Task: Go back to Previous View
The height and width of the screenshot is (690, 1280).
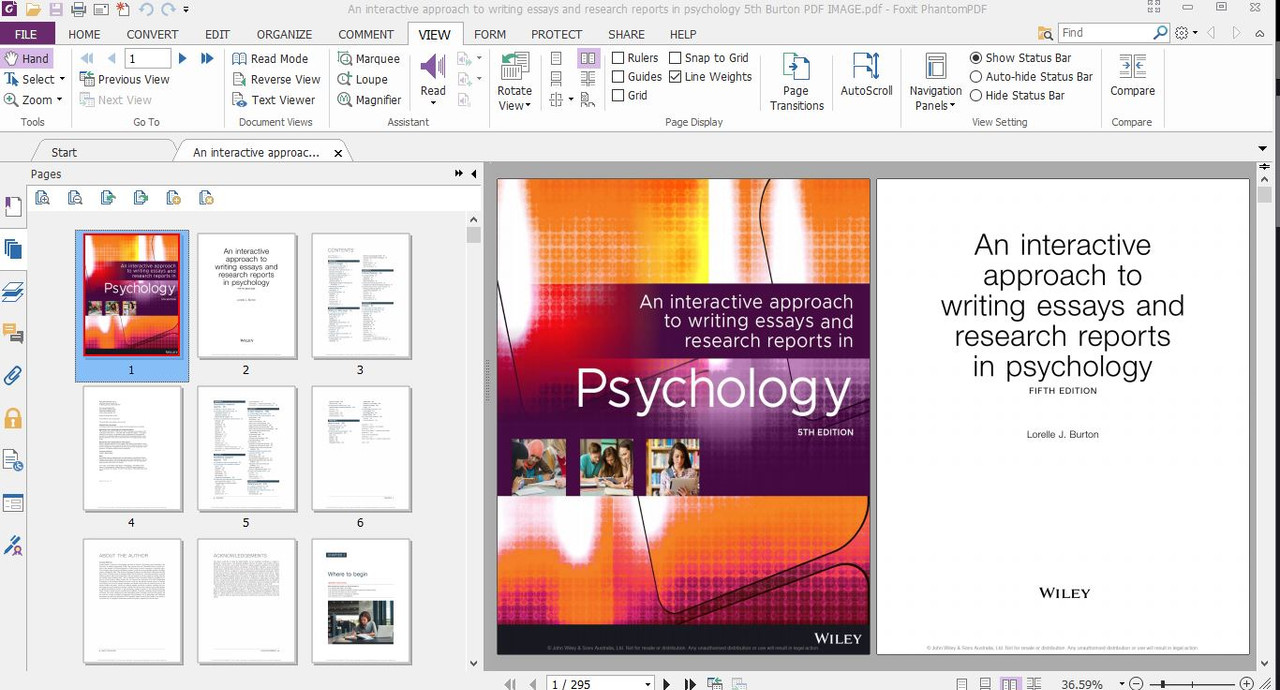Action: [x=125, y=79]
